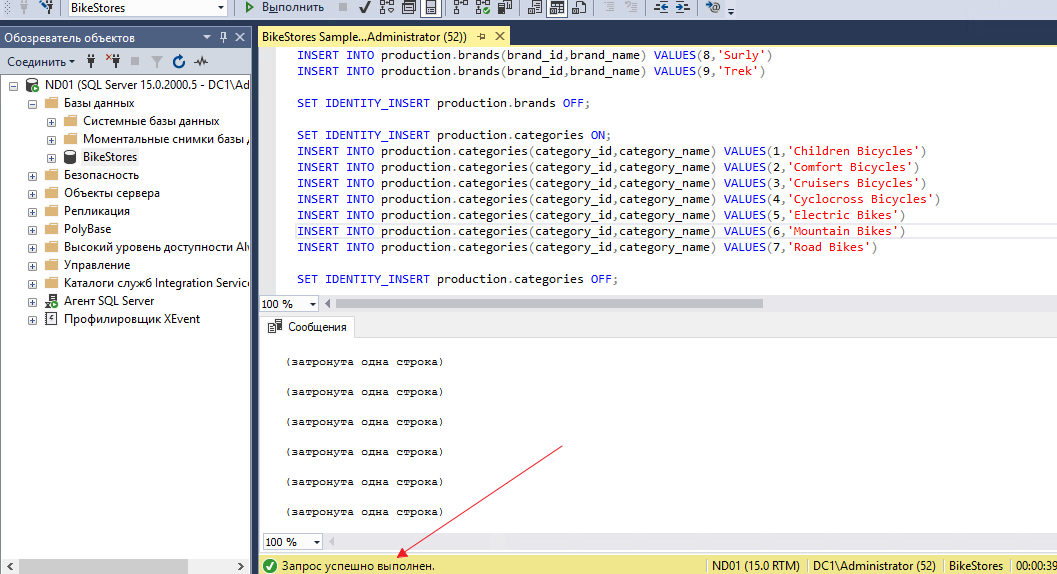Open the Query Options icon

tap(409, 7)
